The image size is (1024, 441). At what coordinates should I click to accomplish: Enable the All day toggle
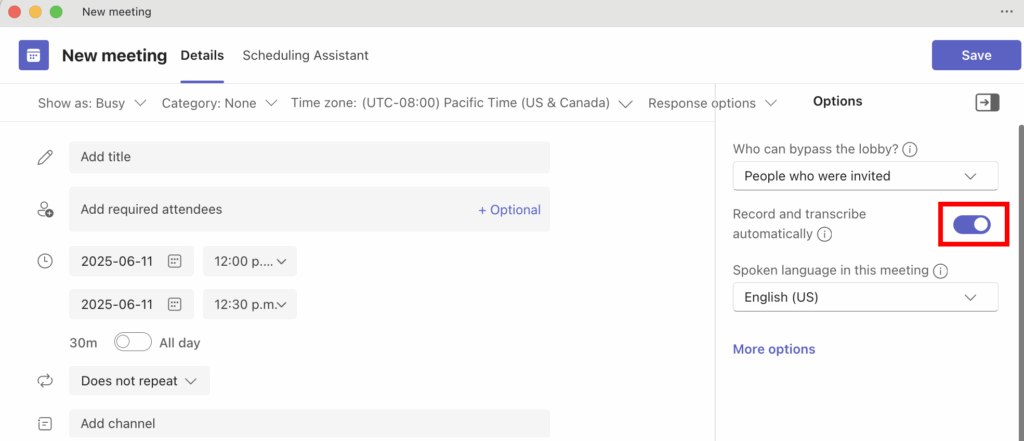[x=133, y=342]
